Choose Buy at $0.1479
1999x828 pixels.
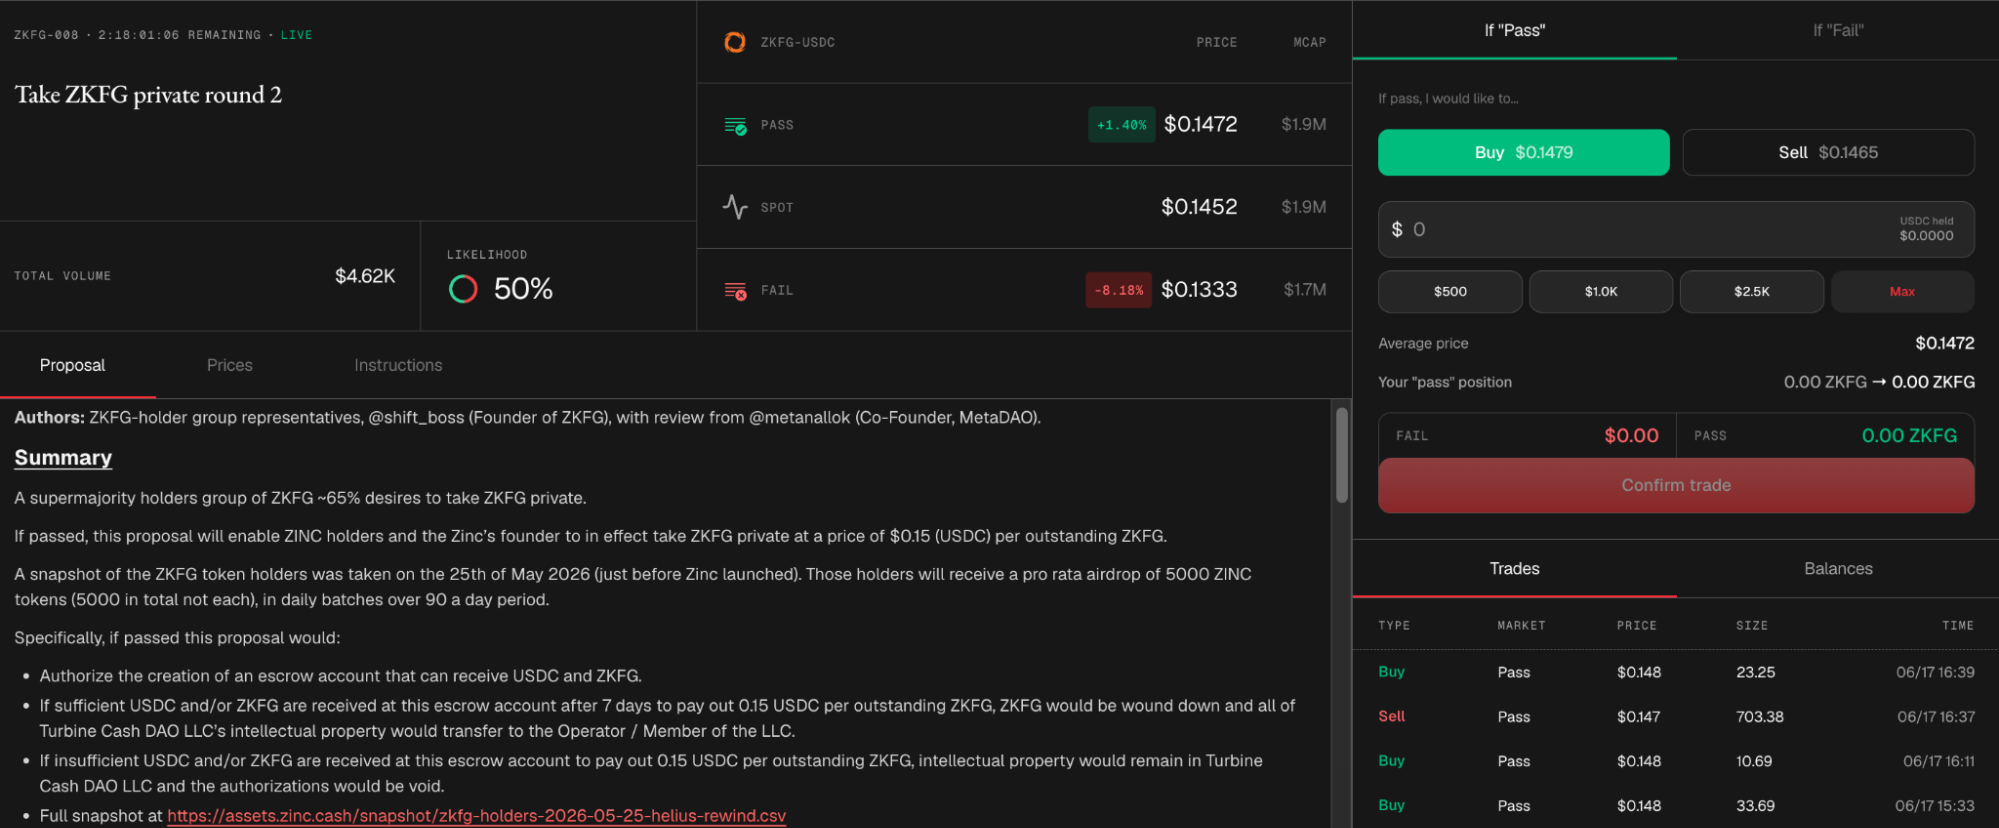(x=1523, y=152)
